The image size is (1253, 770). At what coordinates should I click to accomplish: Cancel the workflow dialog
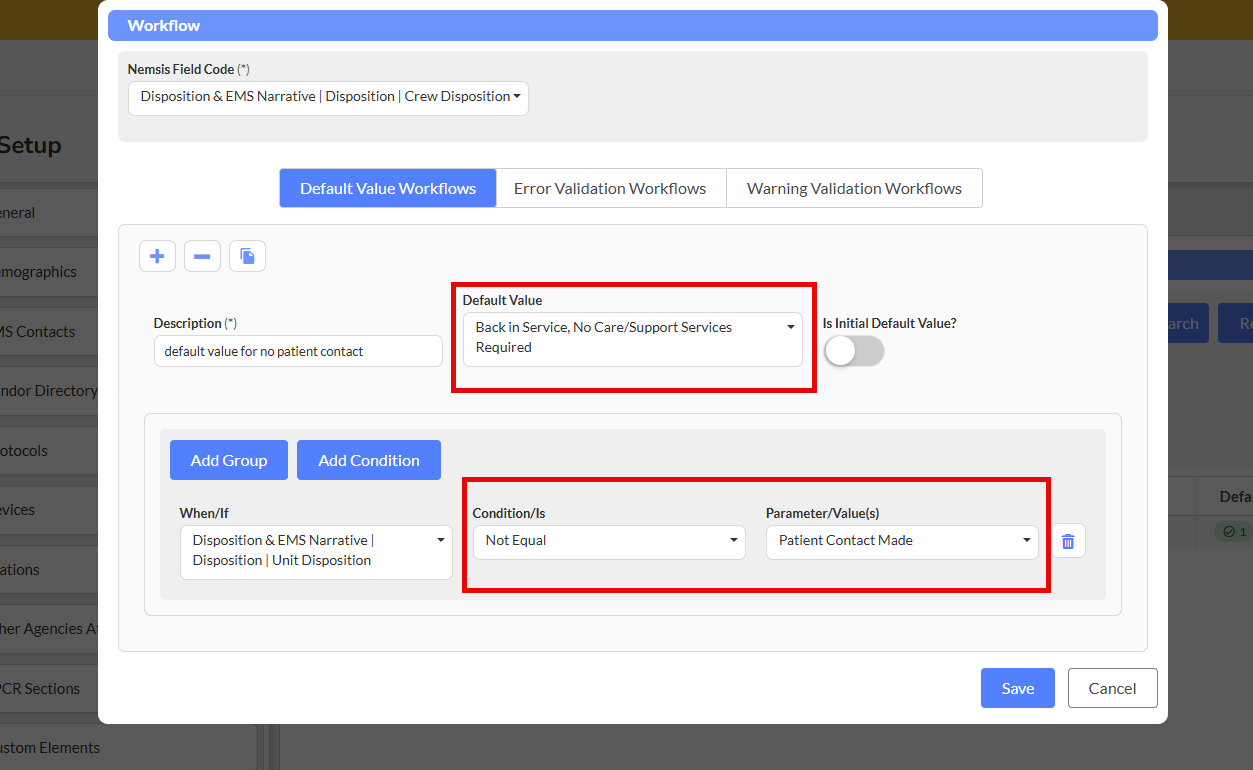tap(1112, 688)
